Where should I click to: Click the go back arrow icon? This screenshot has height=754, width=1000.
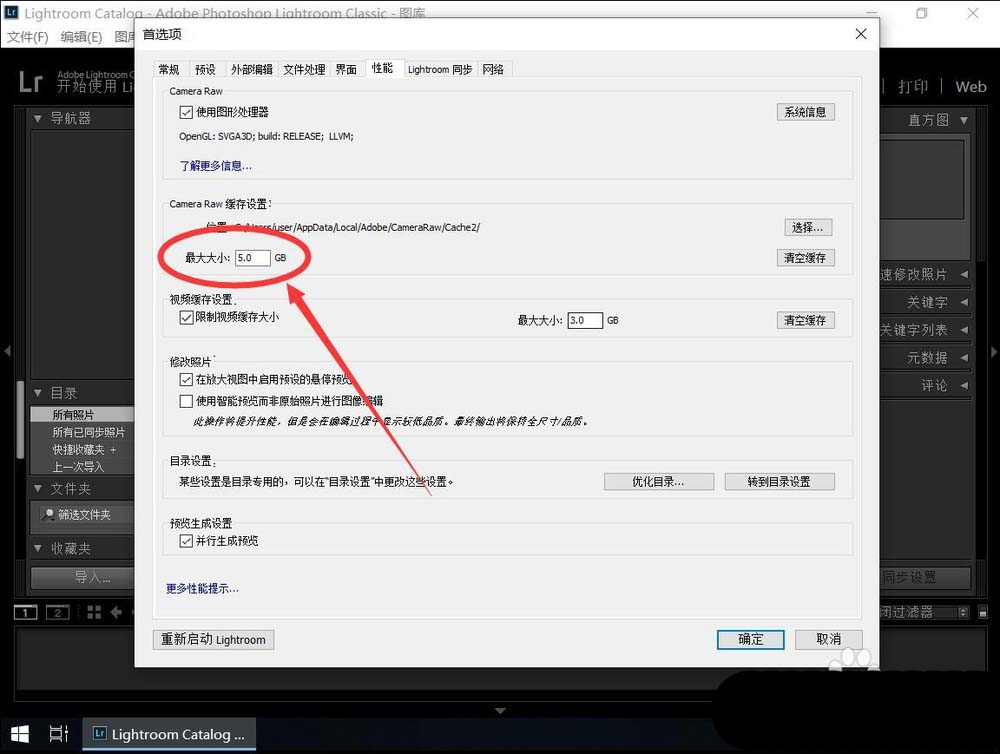coord(115,612)
